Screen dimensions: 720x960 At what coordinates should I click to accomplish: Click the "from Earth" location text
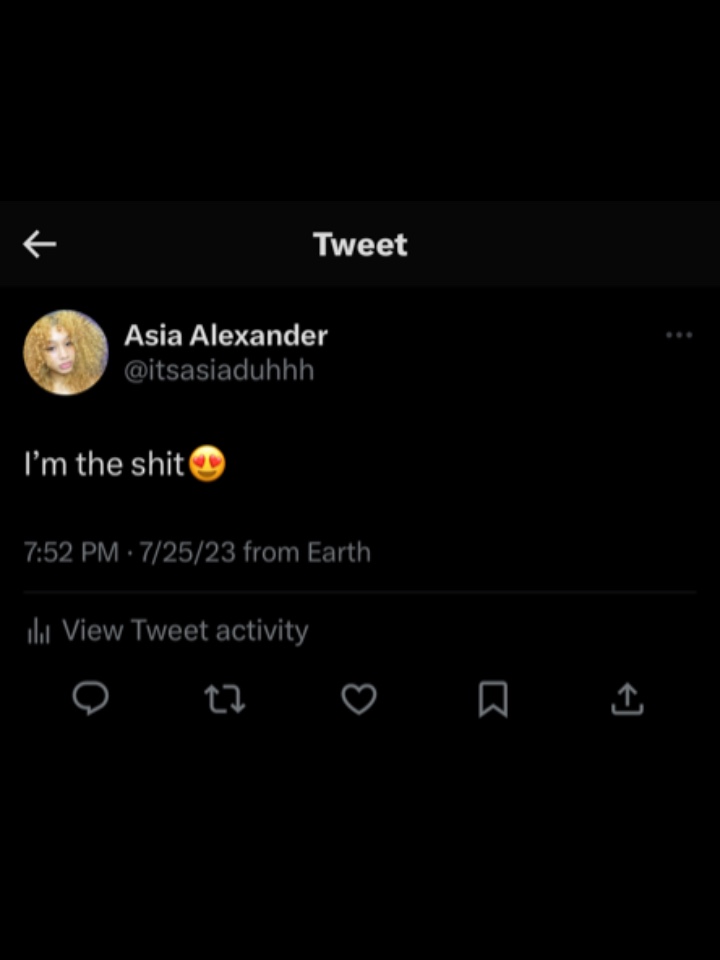click(307, 553)
